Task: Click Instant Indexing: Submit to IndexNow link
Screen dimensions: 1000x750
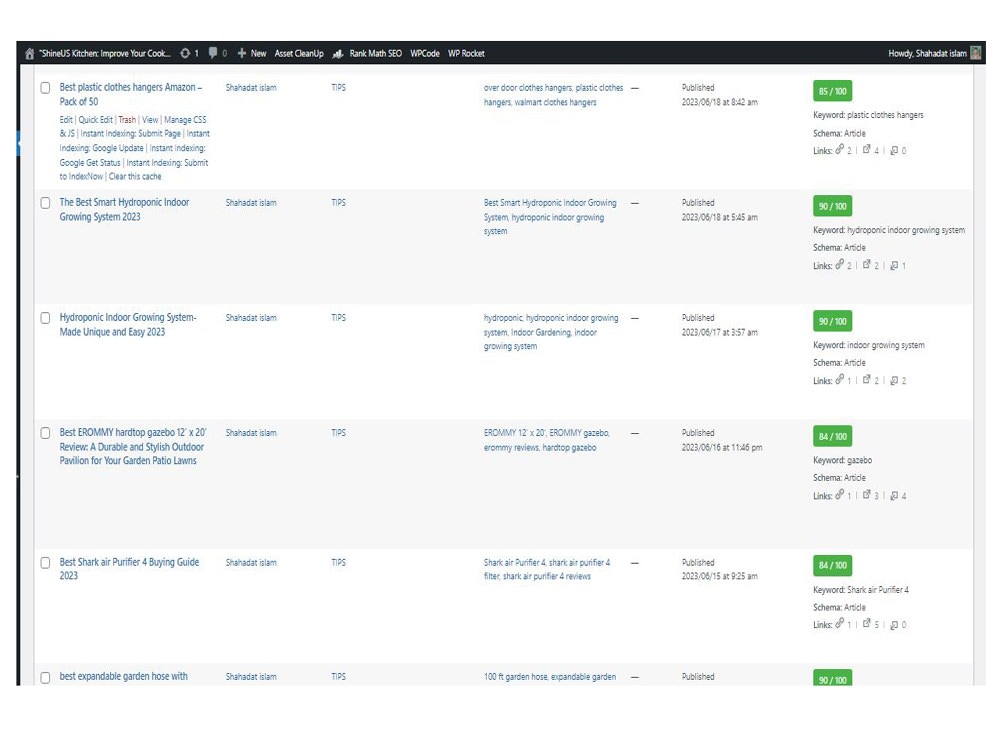Action: click(x=134, y=170)
